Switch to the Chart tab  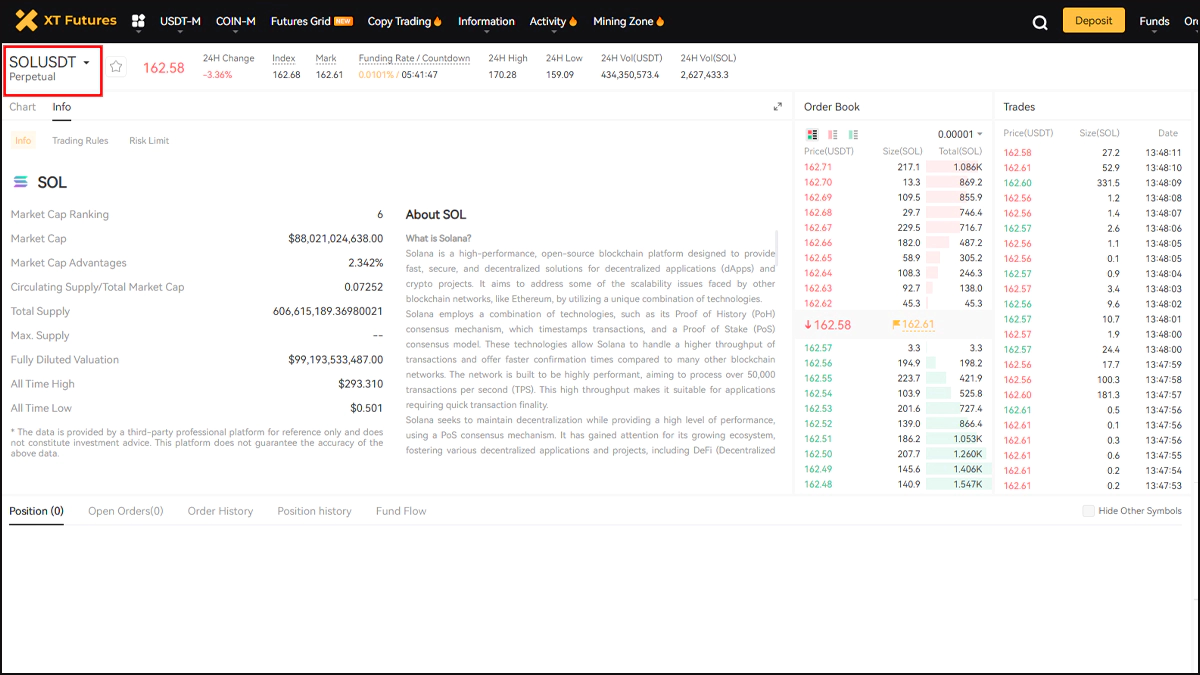click(22, 107)
